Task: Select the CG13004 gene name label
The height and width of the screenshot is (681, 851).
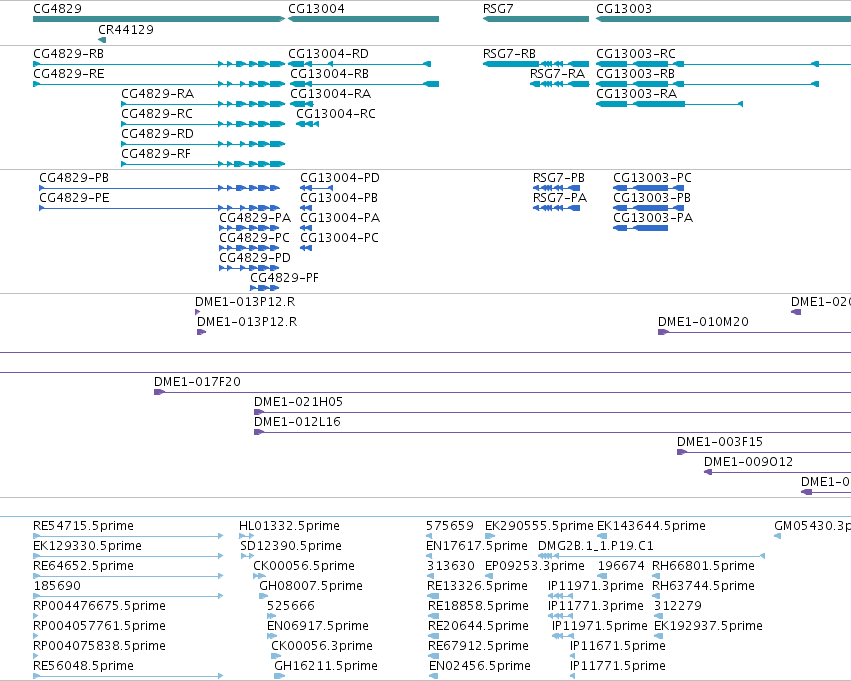Action: [x=316, y=9]
